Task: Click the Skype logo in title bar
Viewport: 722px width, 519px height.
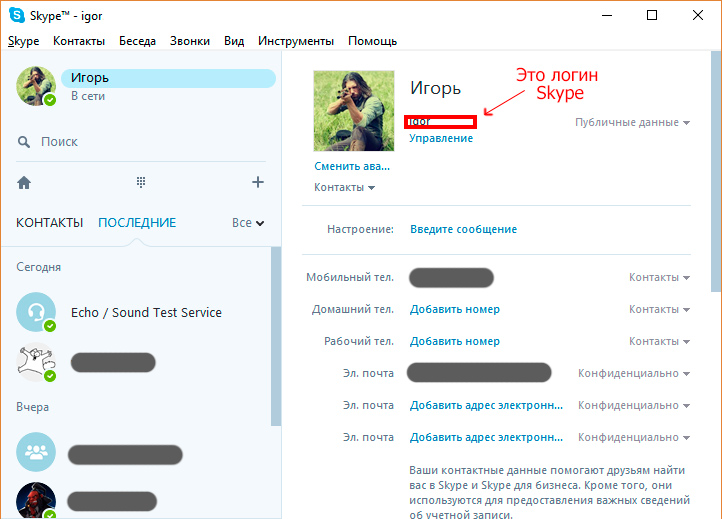Action: [x=17, y=15]
